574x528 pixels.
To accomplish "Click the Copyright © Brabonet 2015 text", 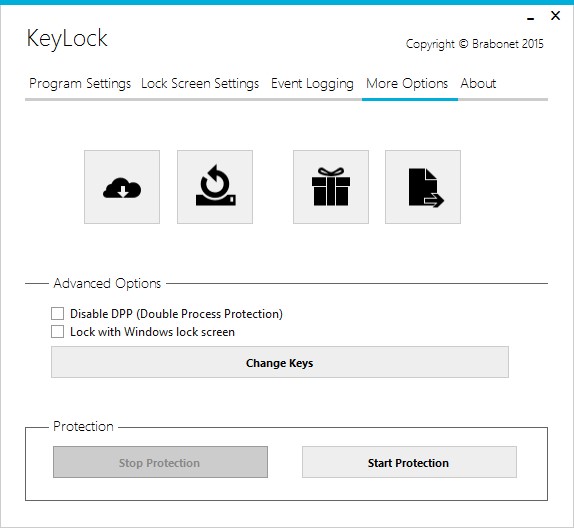I will coord(474,44).
